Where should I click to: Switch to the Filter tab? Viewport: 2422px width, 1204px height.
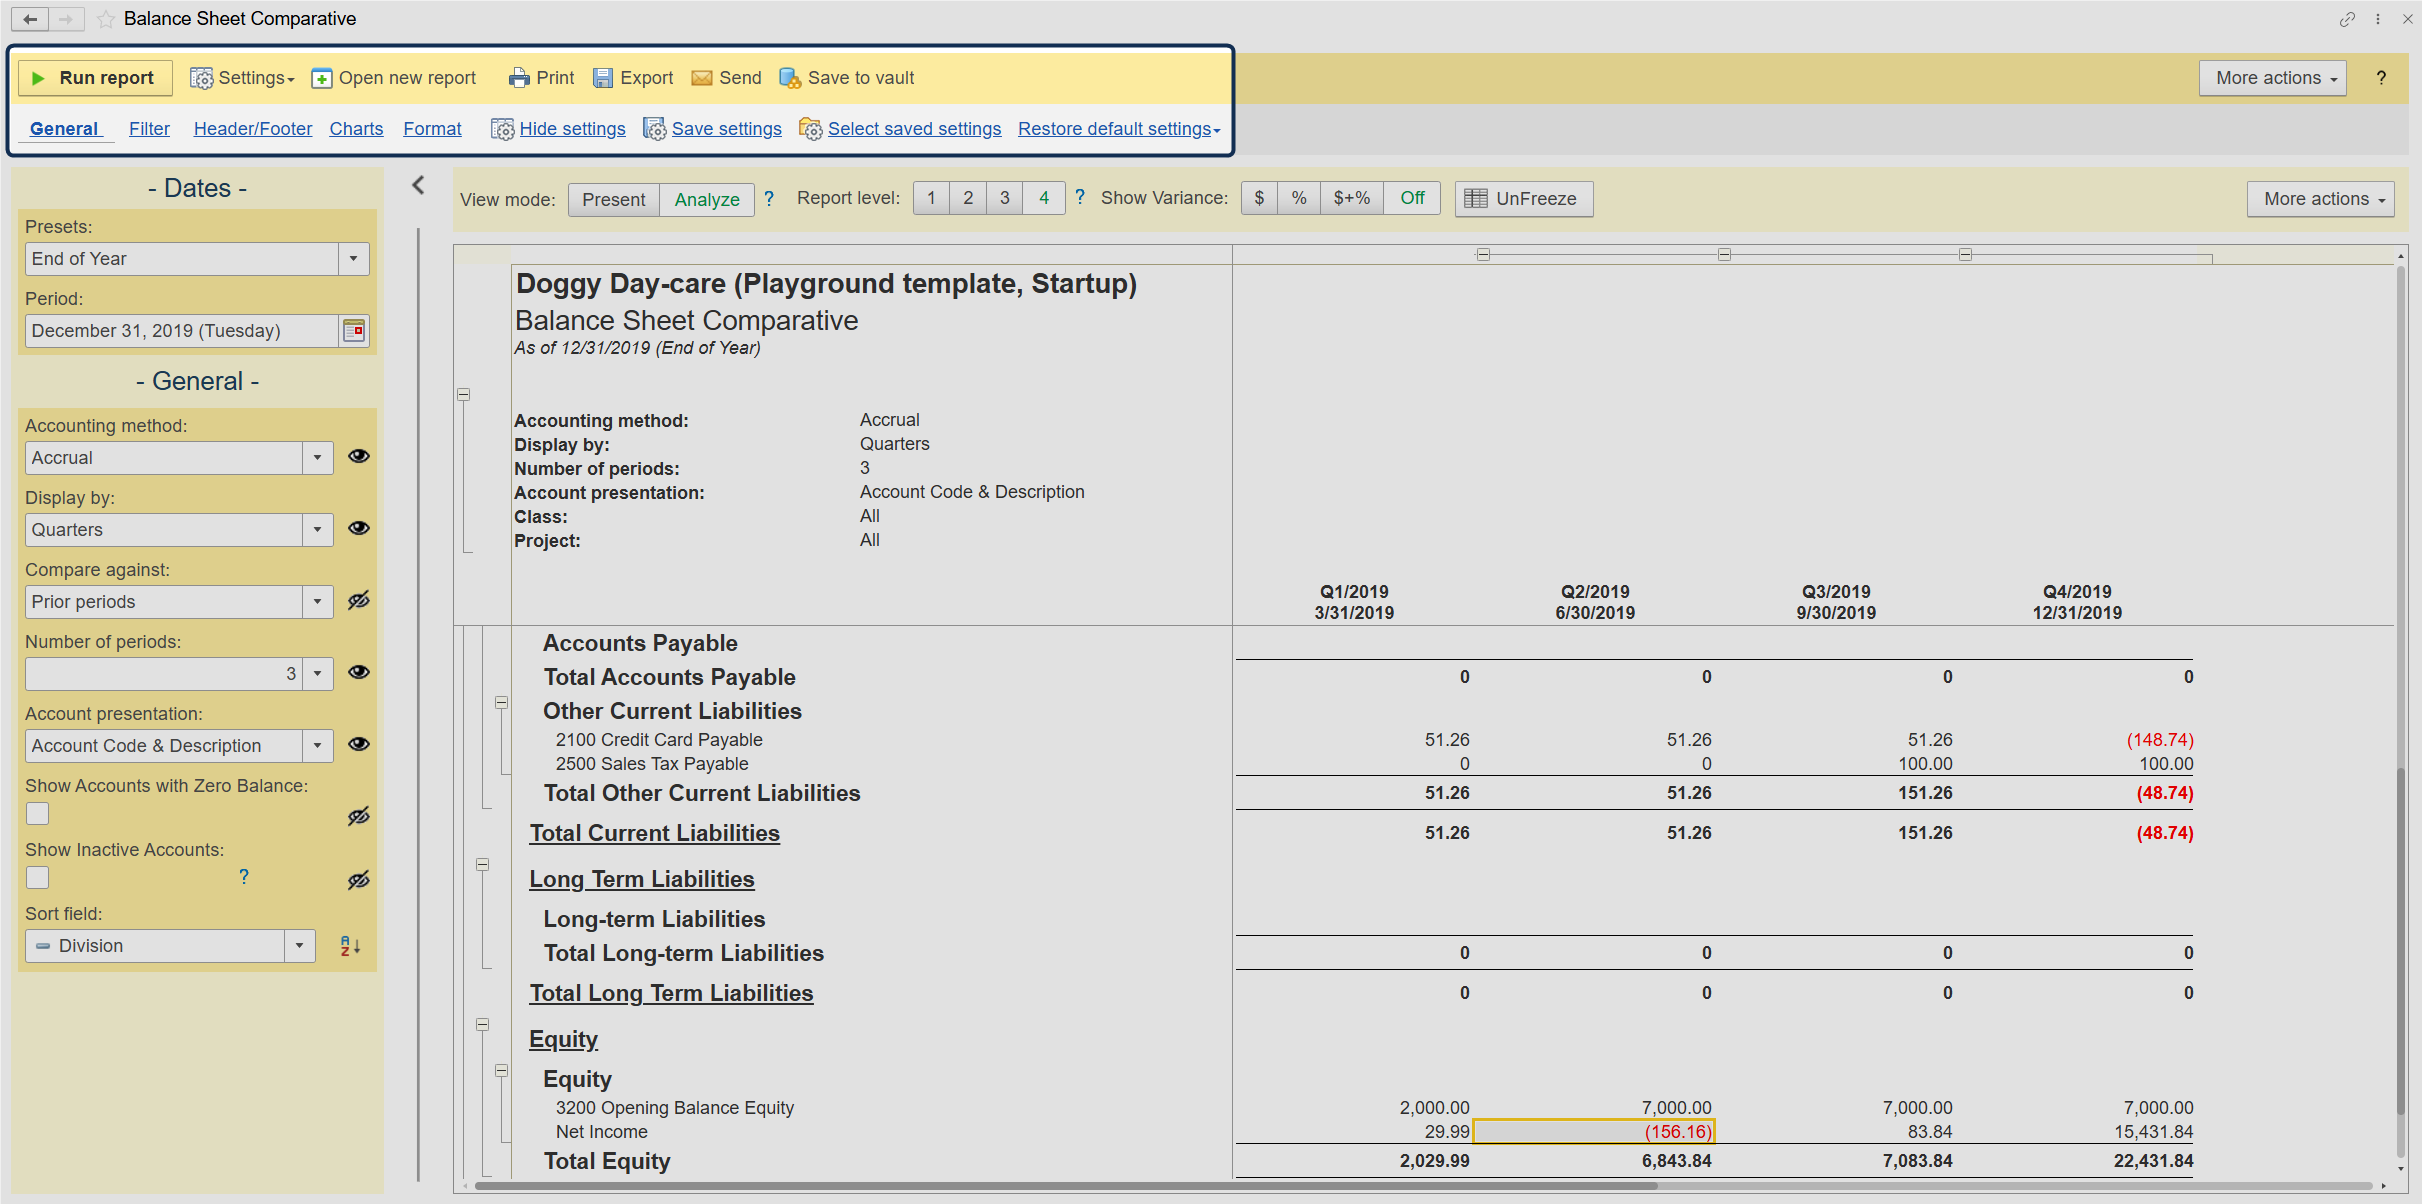point(149,129)
